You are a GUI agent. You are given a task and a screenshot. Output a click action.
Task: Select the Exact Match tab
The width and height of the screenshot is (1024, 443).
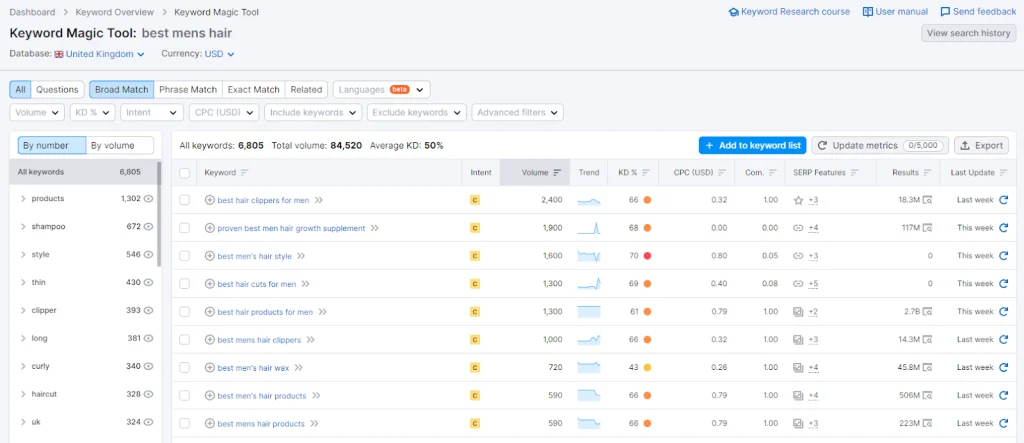coord(253,90)
